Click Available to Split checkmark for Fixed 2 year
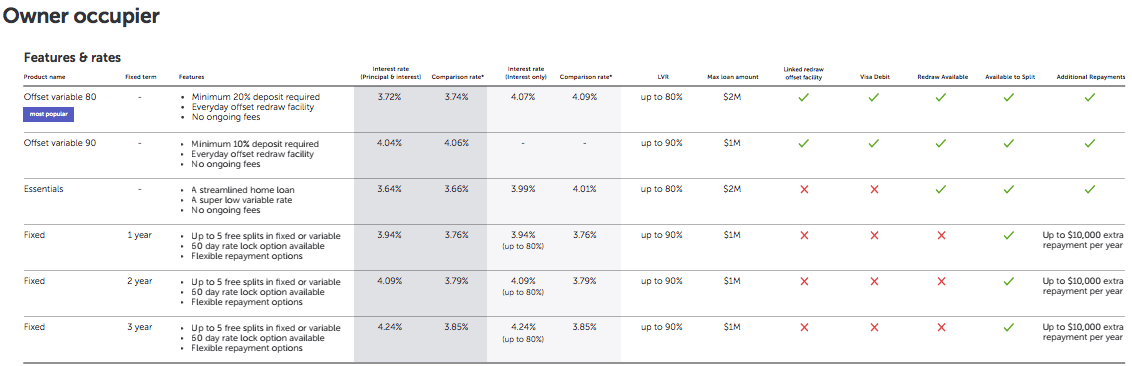Screen dimensions: 1132x366 click(x=1009, y=281)
